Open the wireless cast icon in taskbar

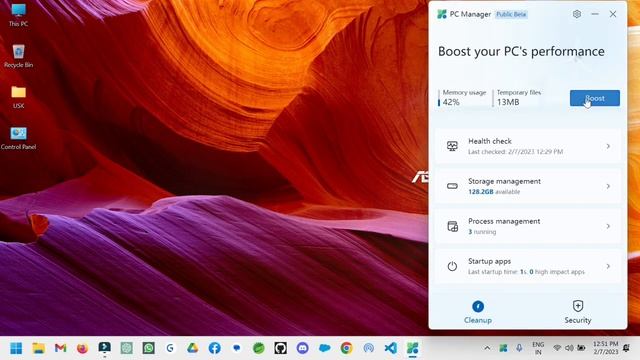tap(369, 348)
